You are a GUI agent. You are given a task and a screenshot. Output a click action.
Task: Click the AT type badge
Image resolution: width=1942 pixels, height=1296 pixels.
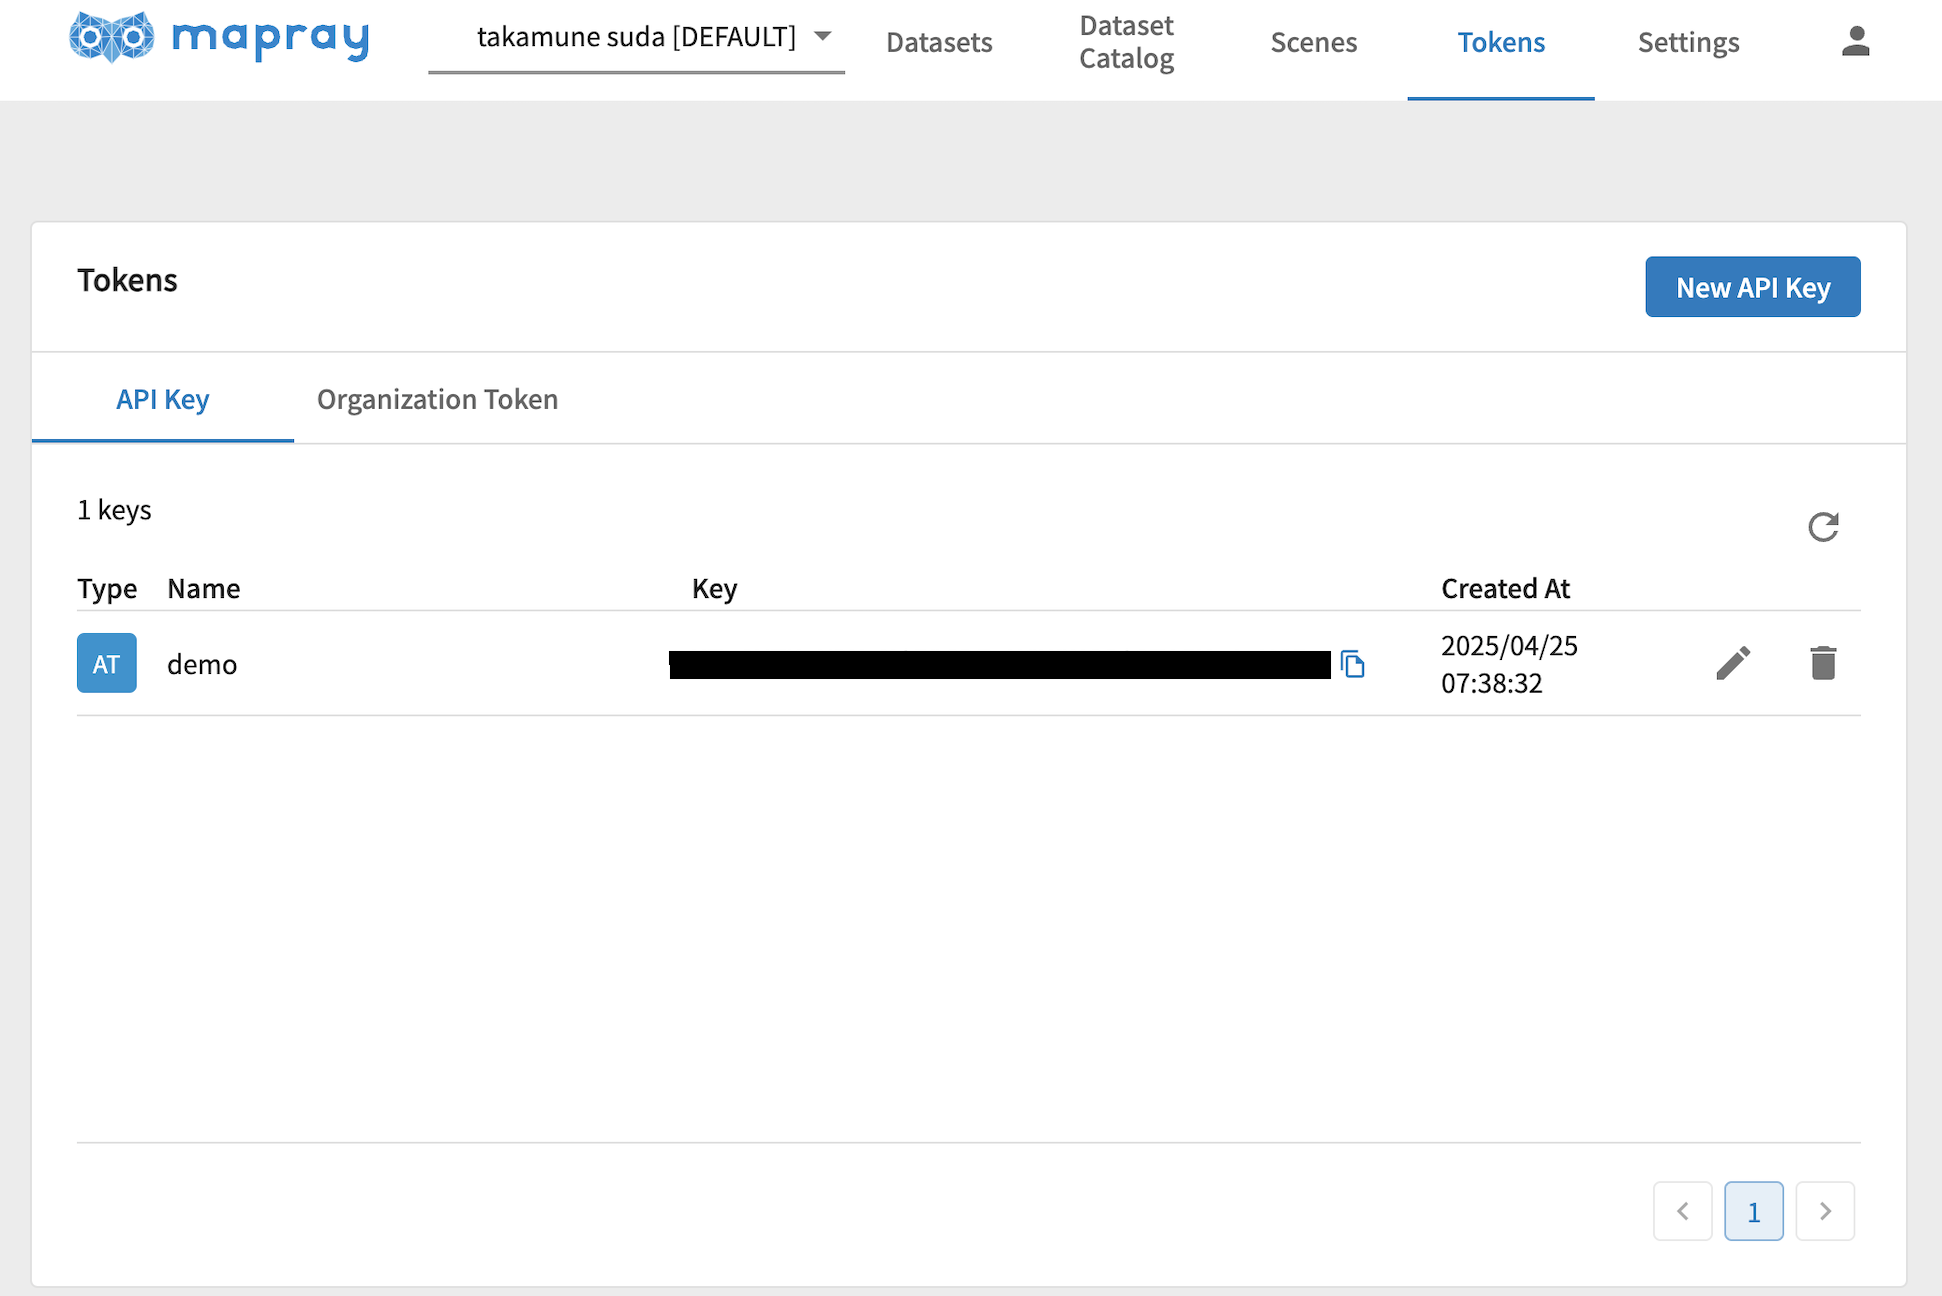107,663
